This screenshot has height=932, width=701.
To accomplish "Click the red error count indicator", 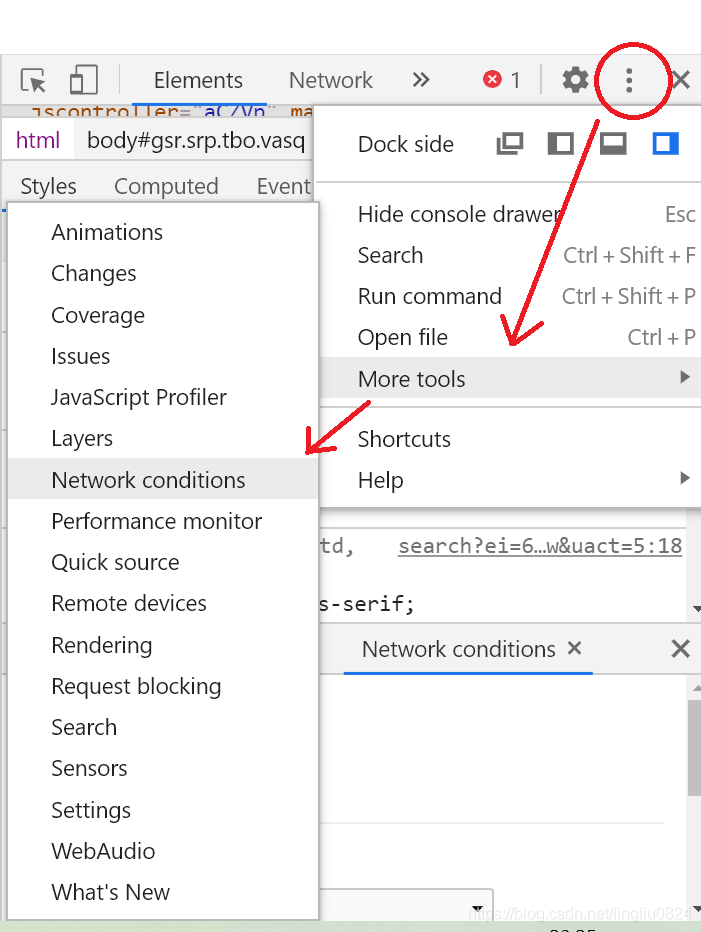I will coord(502,80).
